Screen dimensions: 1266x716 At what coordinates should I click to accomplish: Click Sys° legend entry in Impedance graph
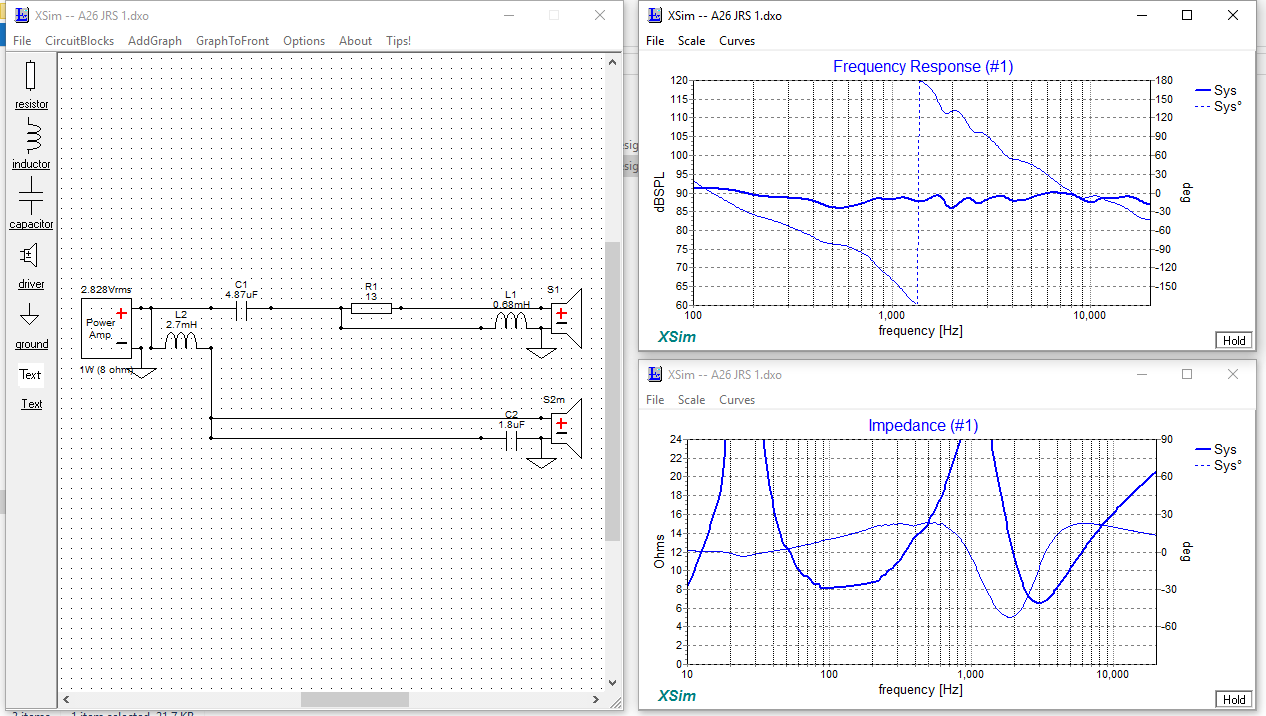1217,466
